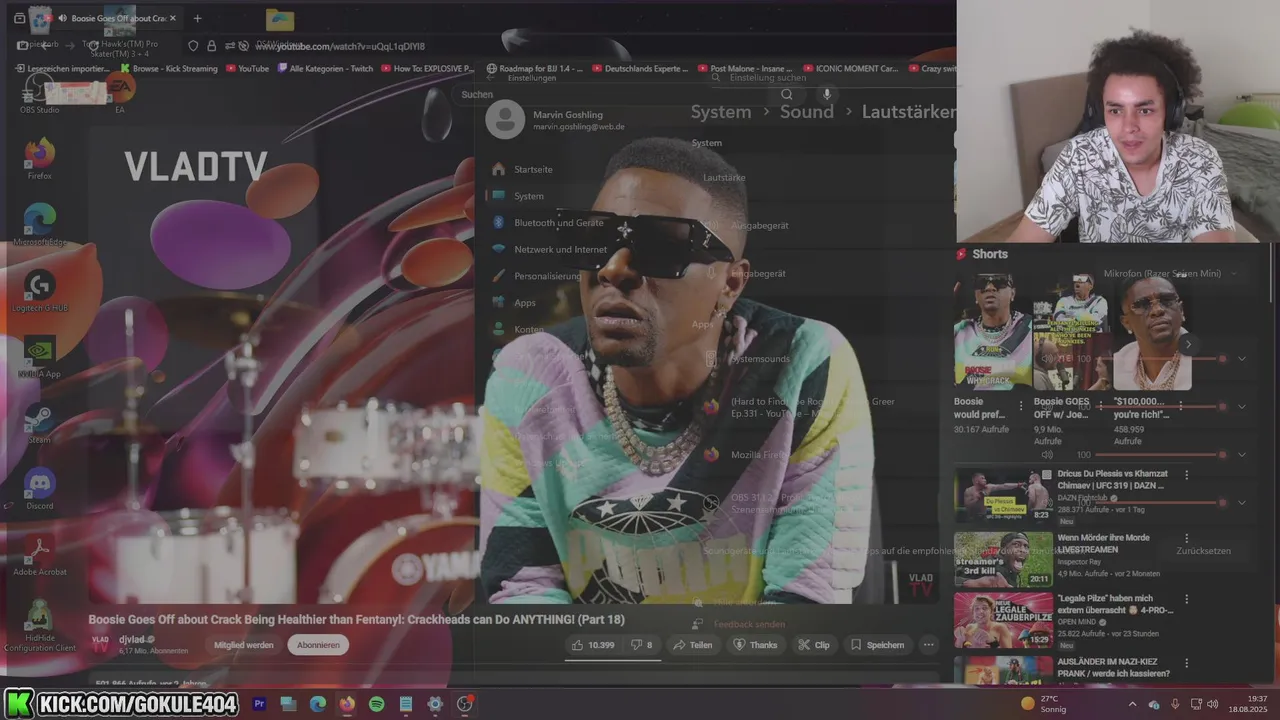Adjust the OBS volume slider
The height and width of the screenshot is (720, 1280).
point(1162,503)
